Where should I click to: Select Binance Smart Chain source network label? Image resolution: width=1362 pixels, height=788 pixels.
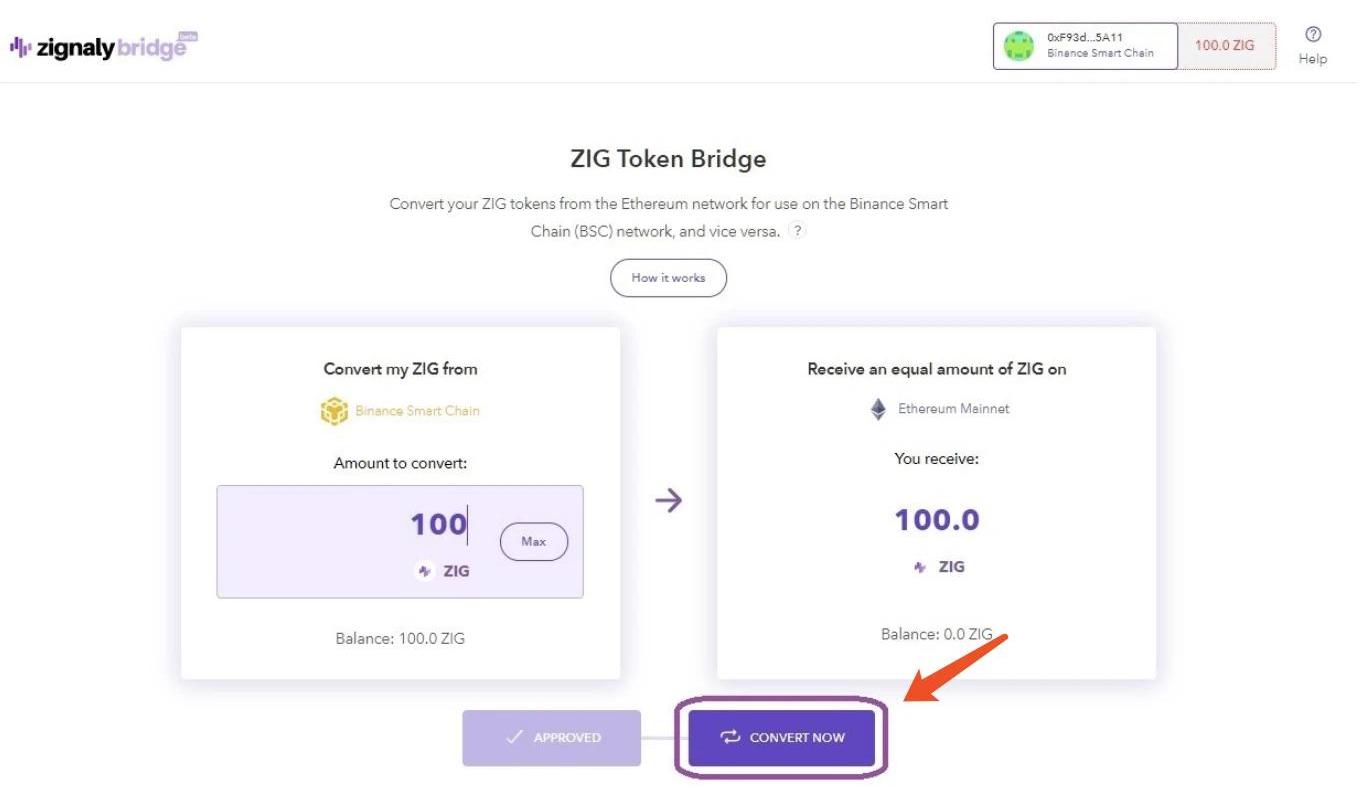point(417,411)
